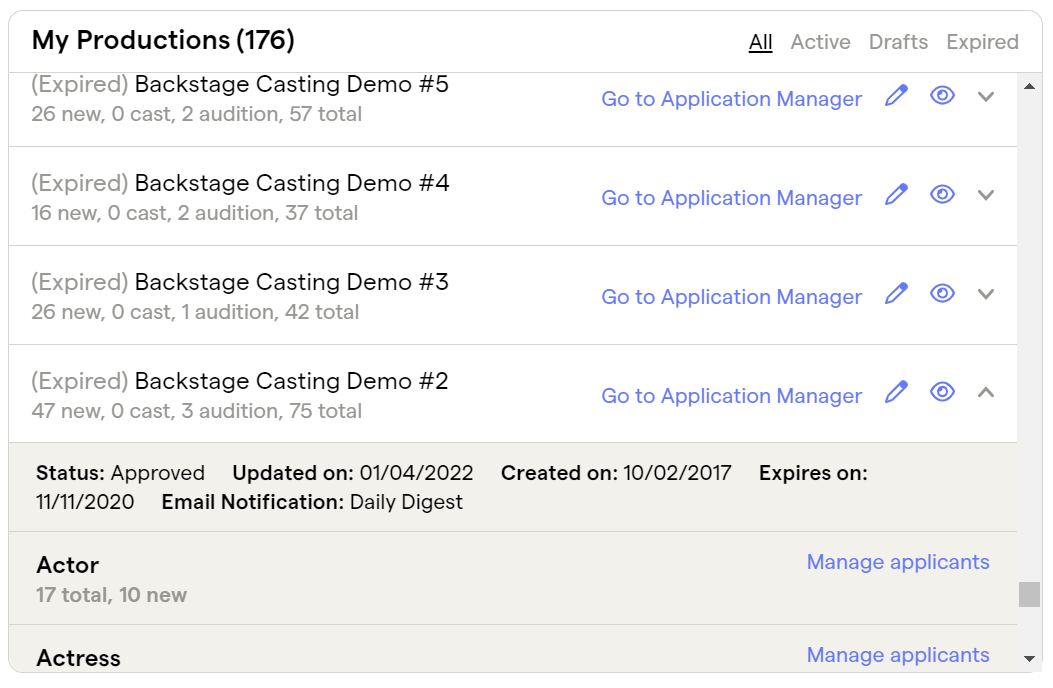Open the Drafts tab
This screenshot has width=1053, height=688.
[x=898, y=42]
